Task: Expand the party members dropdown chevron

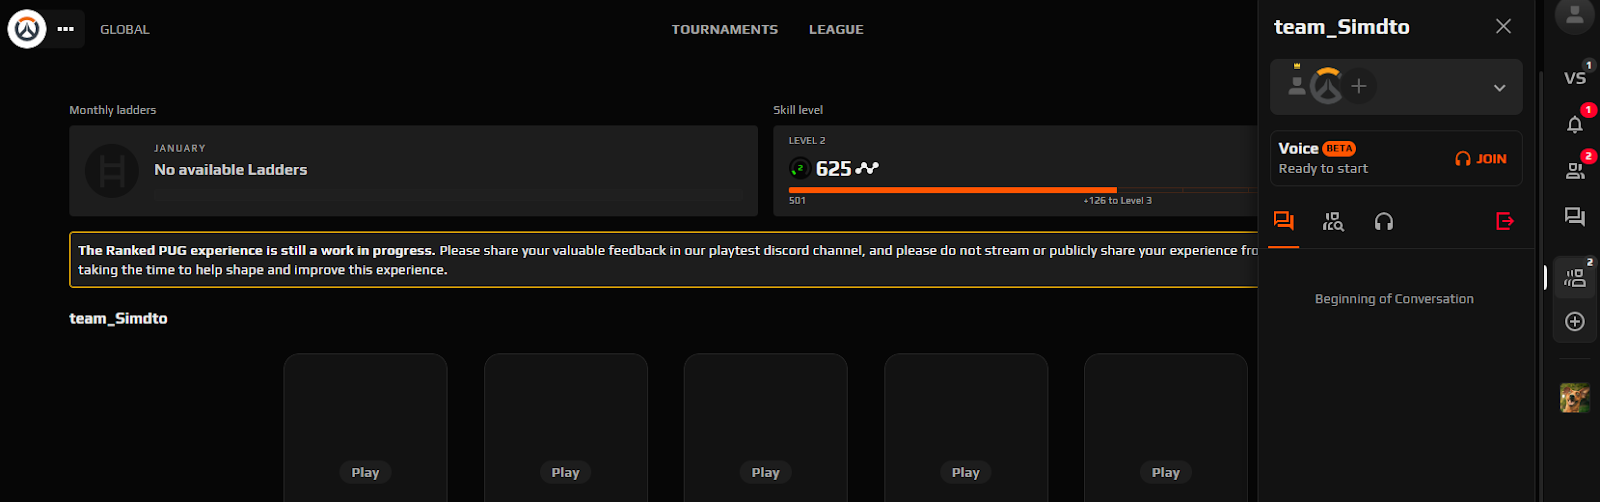Action: 1499,88
